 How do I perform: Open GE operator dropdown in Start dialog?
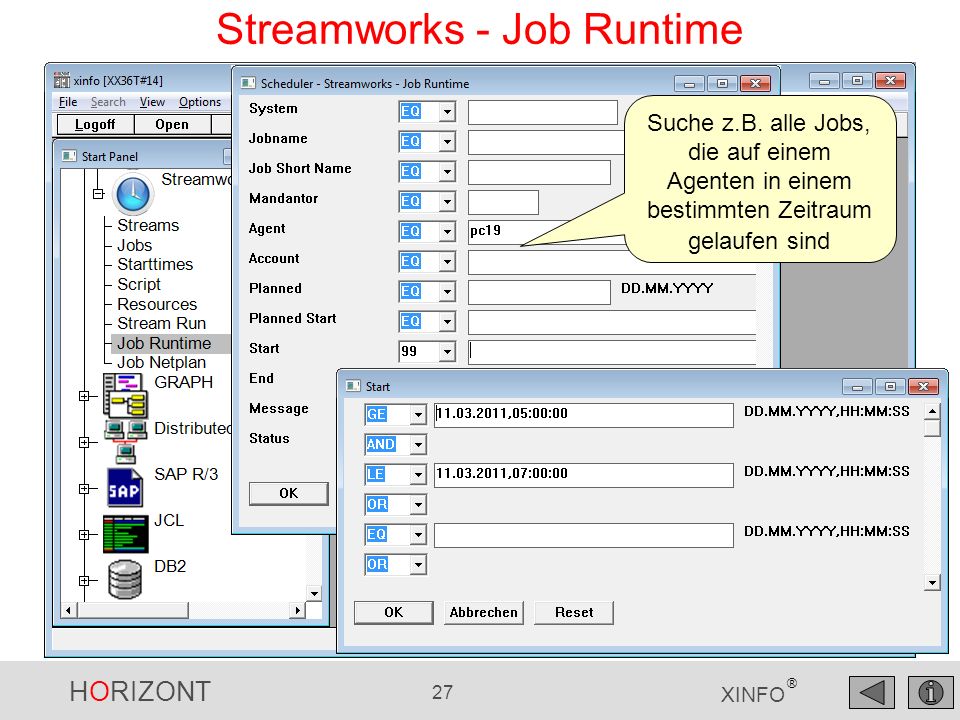point(418,414)
